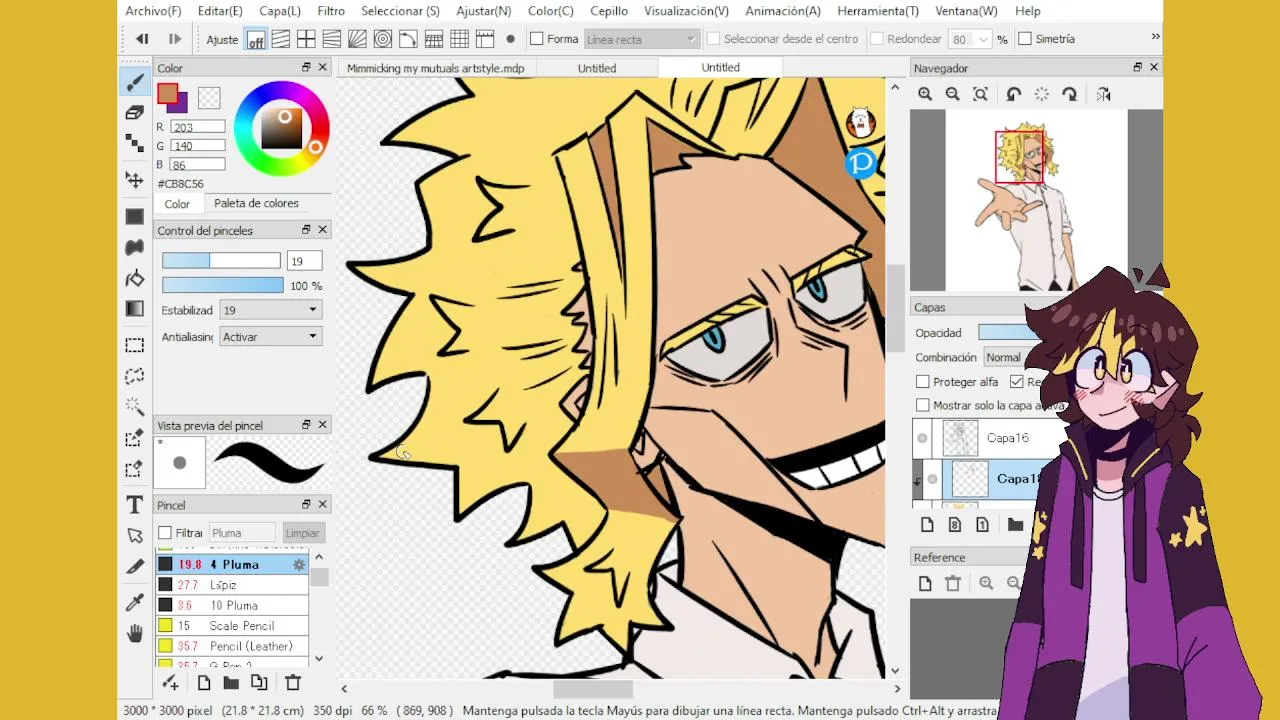Select the Hand pan tool
The height and width of the screenshot is (720, 1280).
pyautogui.click(x=135, y=633)
